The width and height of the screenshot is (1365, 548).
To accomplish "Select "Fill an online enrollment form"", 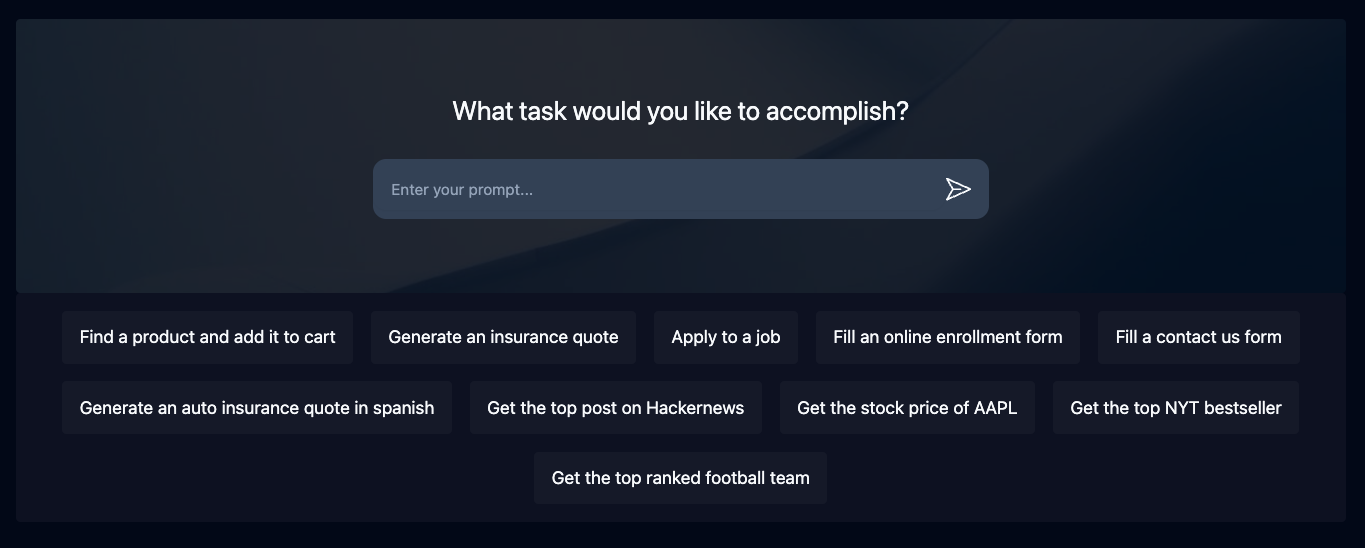I will 947,337.
